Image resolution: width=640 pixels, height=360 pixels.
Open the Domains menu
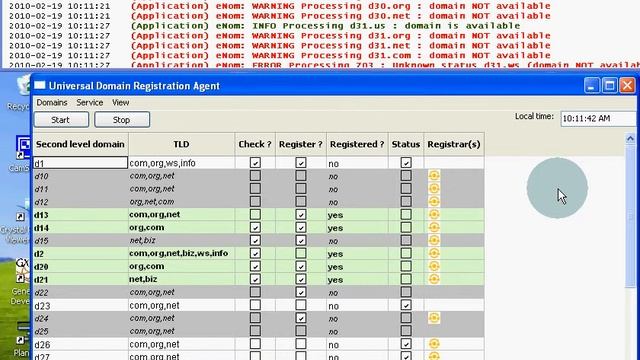pos(52,102)
